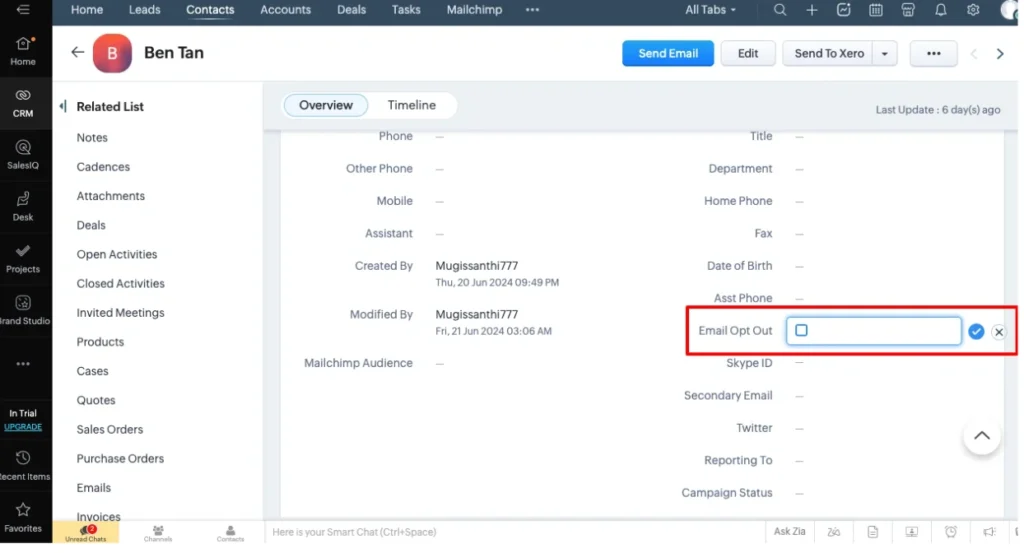Click scroll-to-top chevron button
This screenshot has height=553, width=1024.
tap(982, 436)
